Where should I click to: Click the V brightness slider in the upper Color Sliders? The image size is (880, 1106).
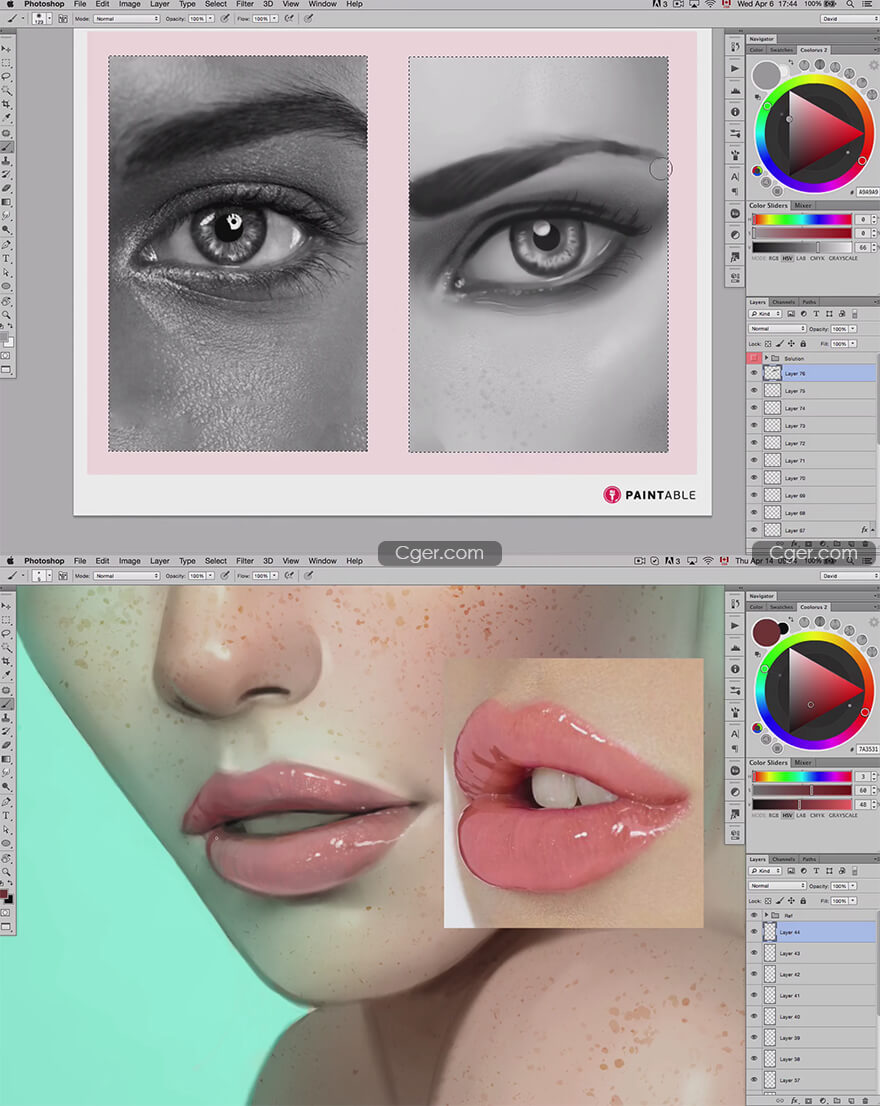[802, 248]
